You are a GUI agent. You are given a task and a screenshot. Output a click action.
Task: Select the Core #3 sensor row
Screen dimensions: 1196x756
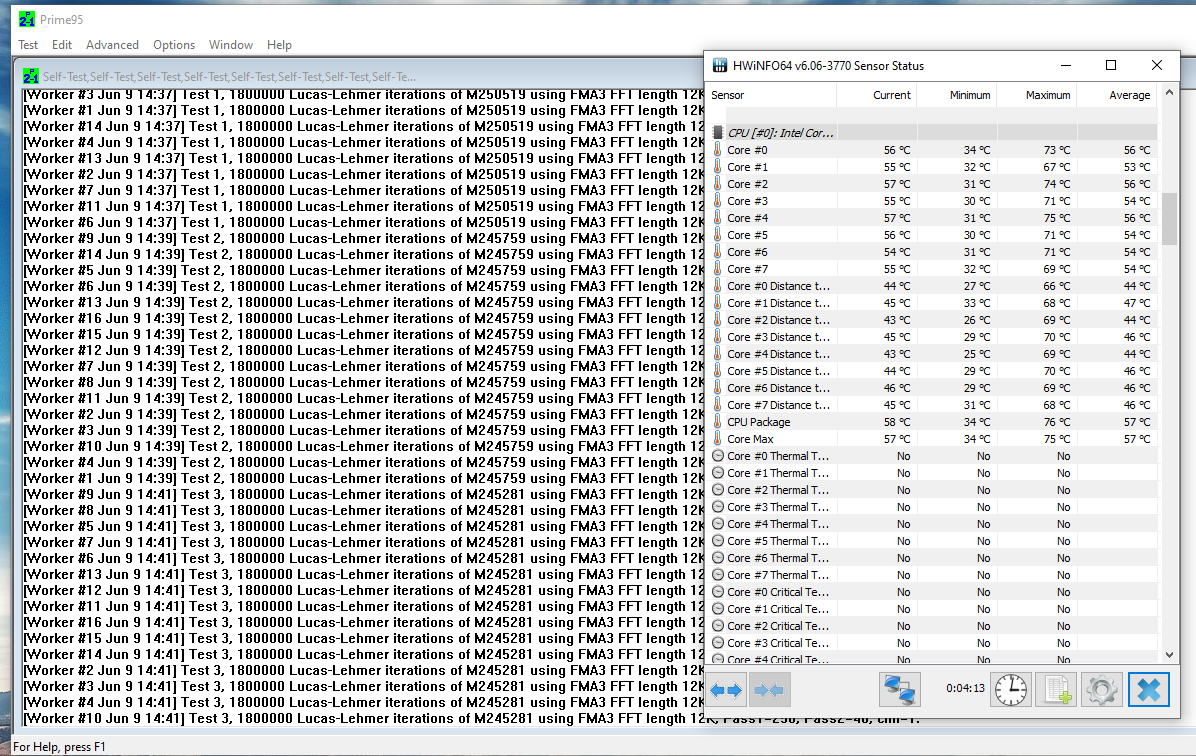[932, 201]
